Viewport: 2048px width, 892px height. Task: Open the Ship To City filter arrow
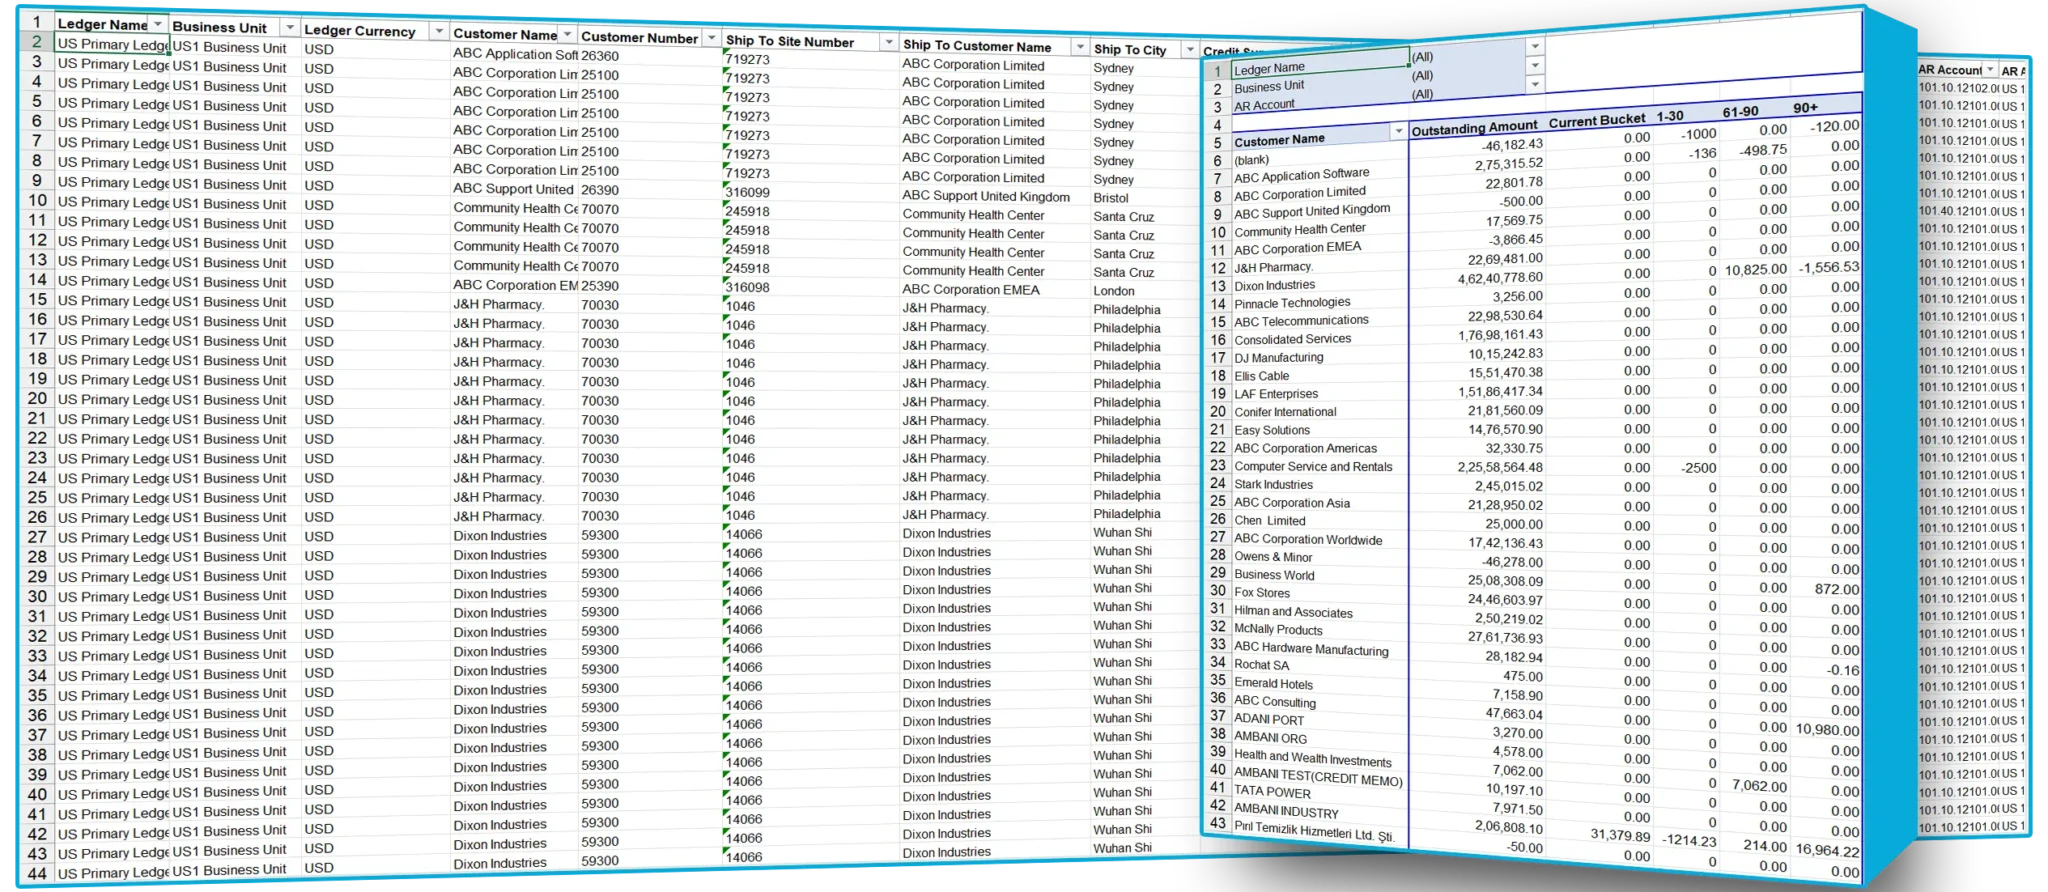pyautogui.click(x=1188, y=49)
